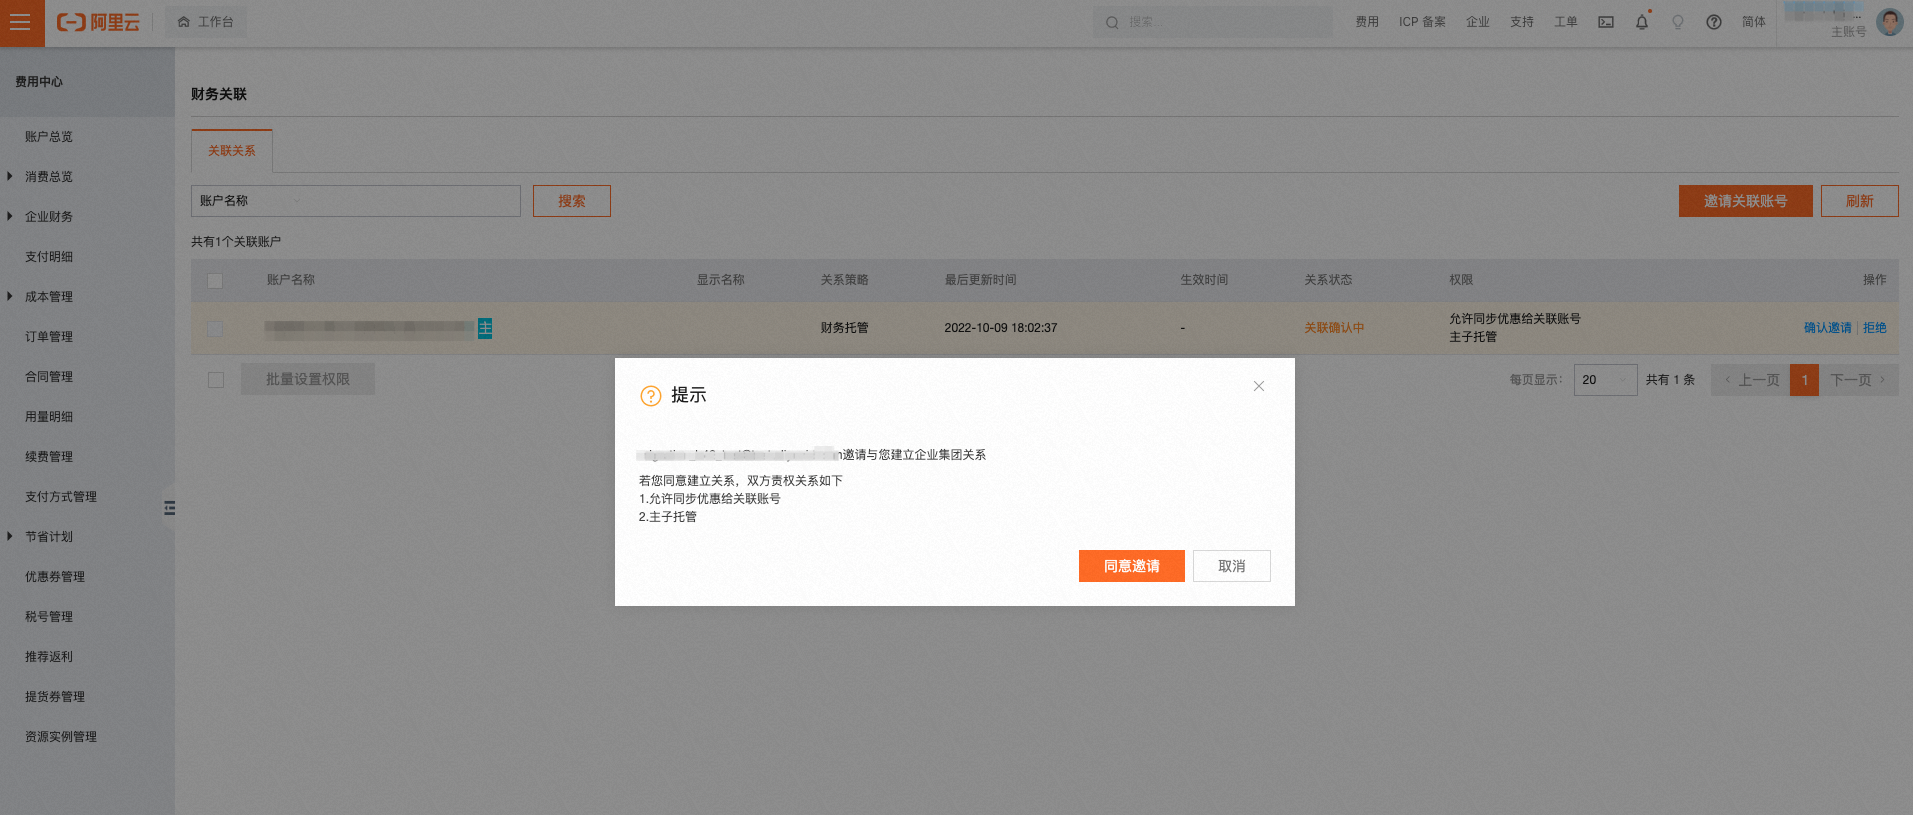Expand 成本管理 in the sidebar
The image size is (1913, 815).
tap(49, 297)
